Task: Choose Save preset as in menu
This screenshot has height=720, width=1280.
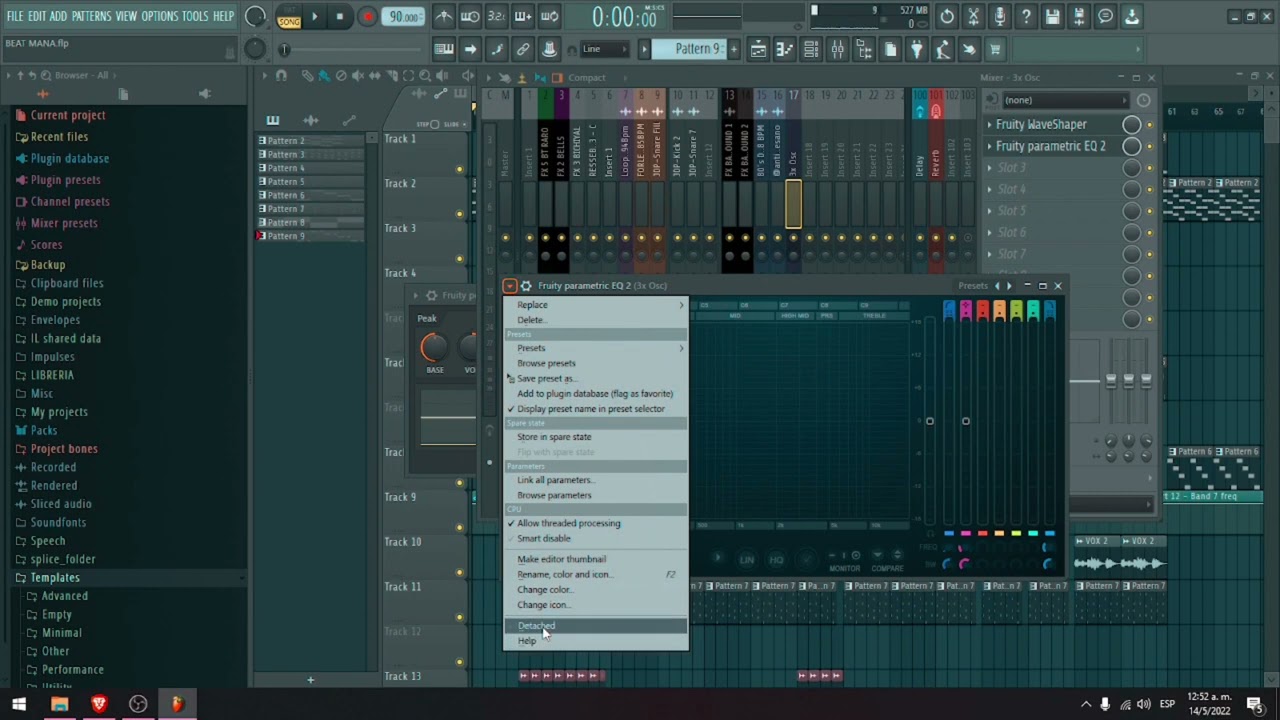Action: [595, 378]
